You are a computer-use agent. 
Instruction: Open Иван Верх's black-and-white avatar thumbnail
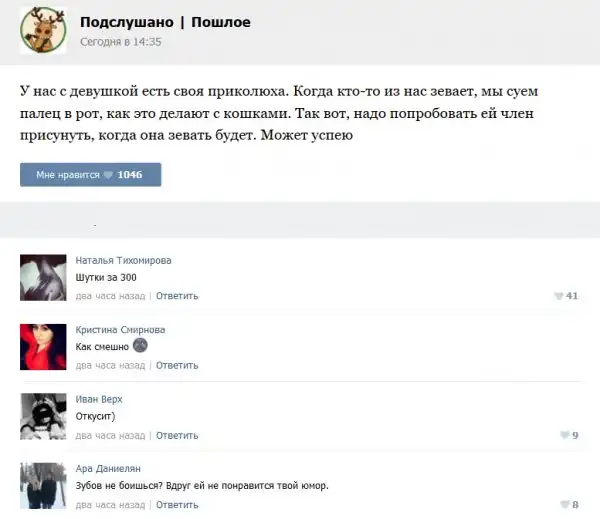[43, 416]
